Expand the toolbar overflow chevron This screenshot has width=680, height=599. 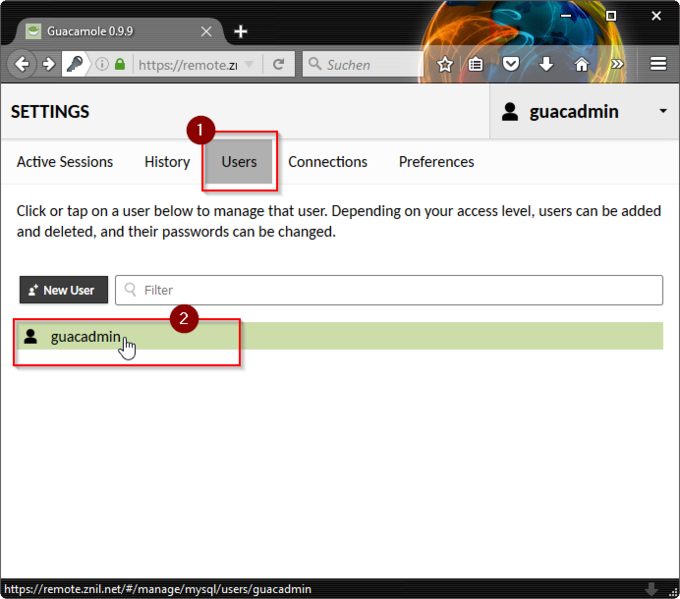617,64
